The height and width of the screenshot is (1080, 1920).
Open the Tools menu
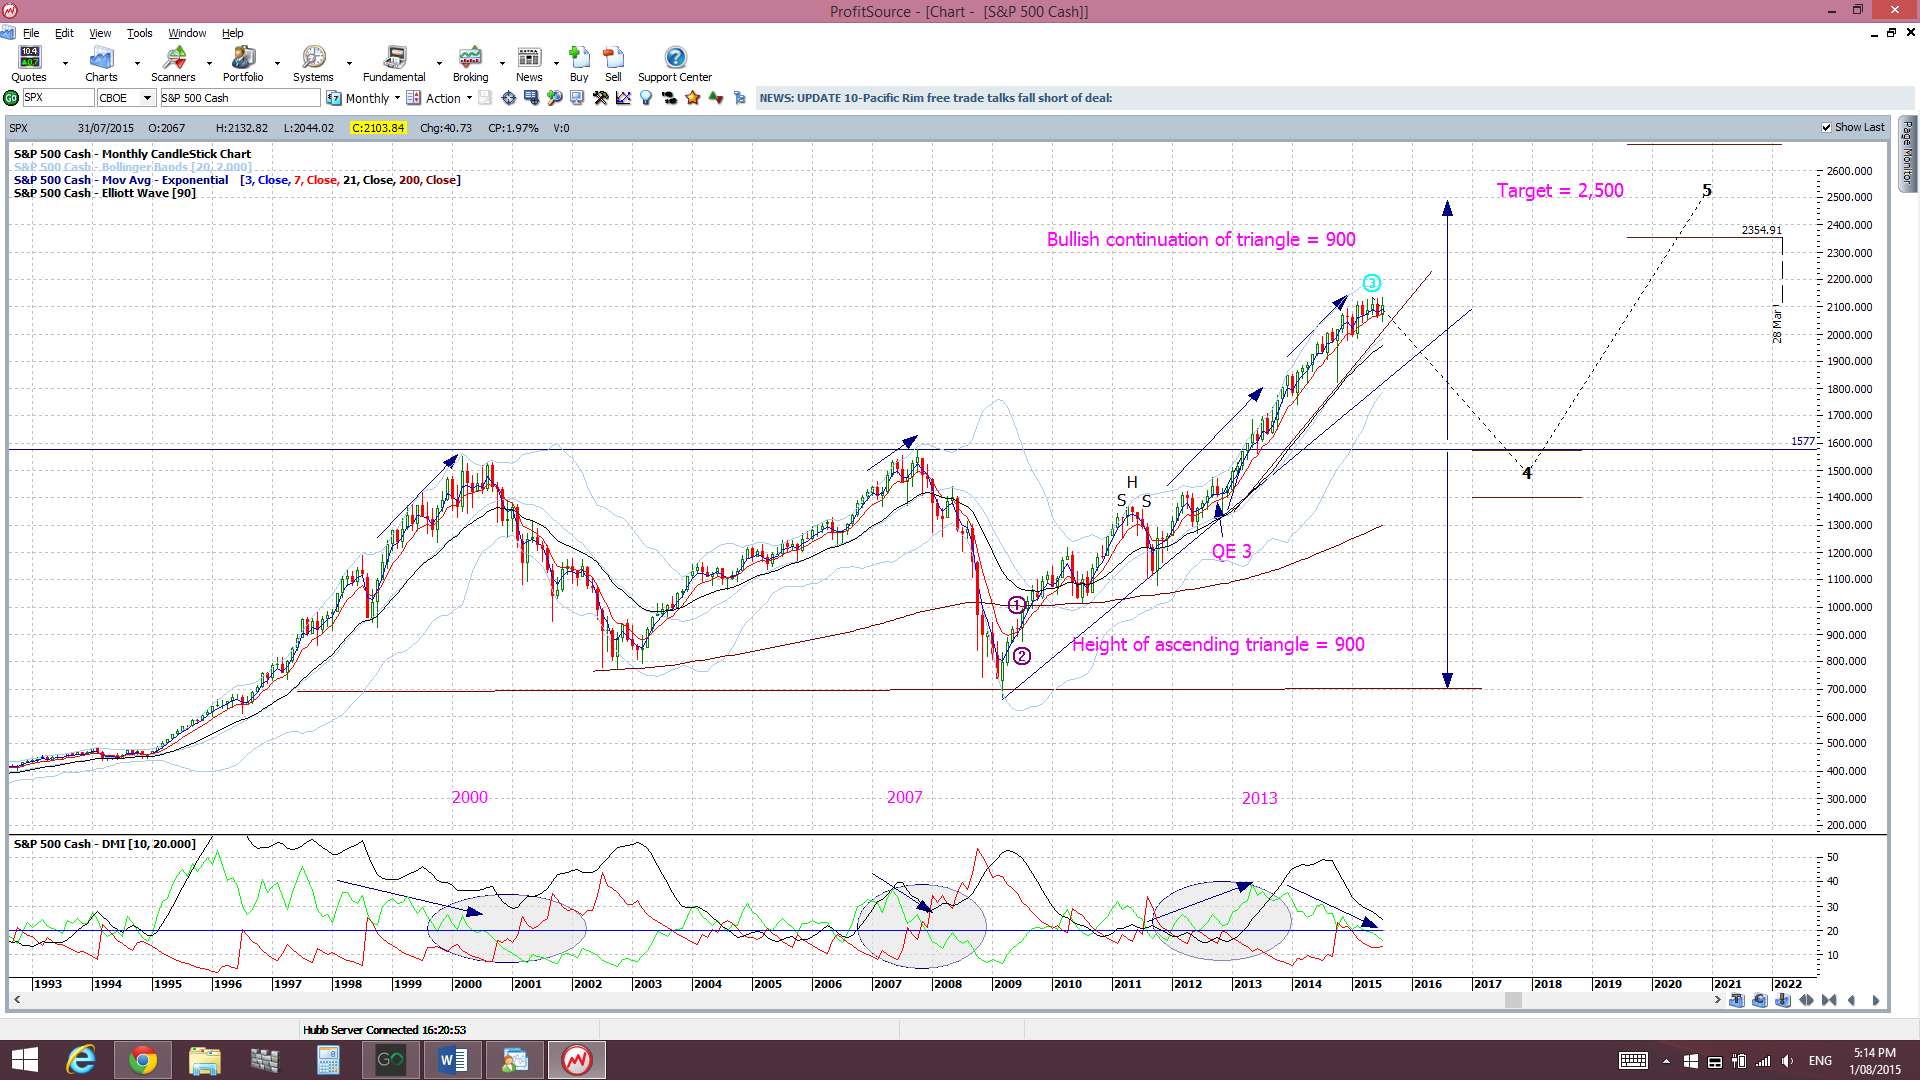pos(139,33)
